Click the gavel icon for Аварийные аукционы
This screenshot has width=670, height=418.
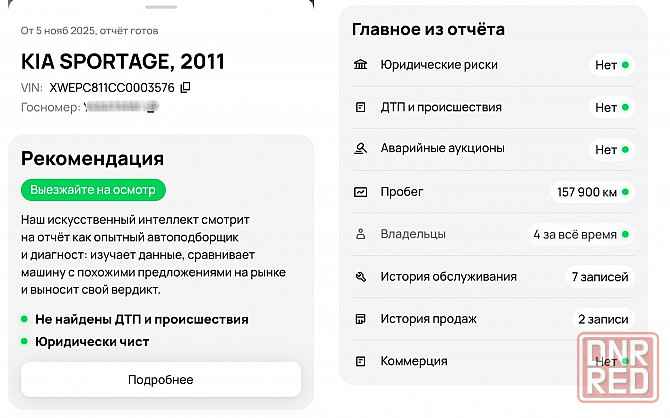pos(360,149)
